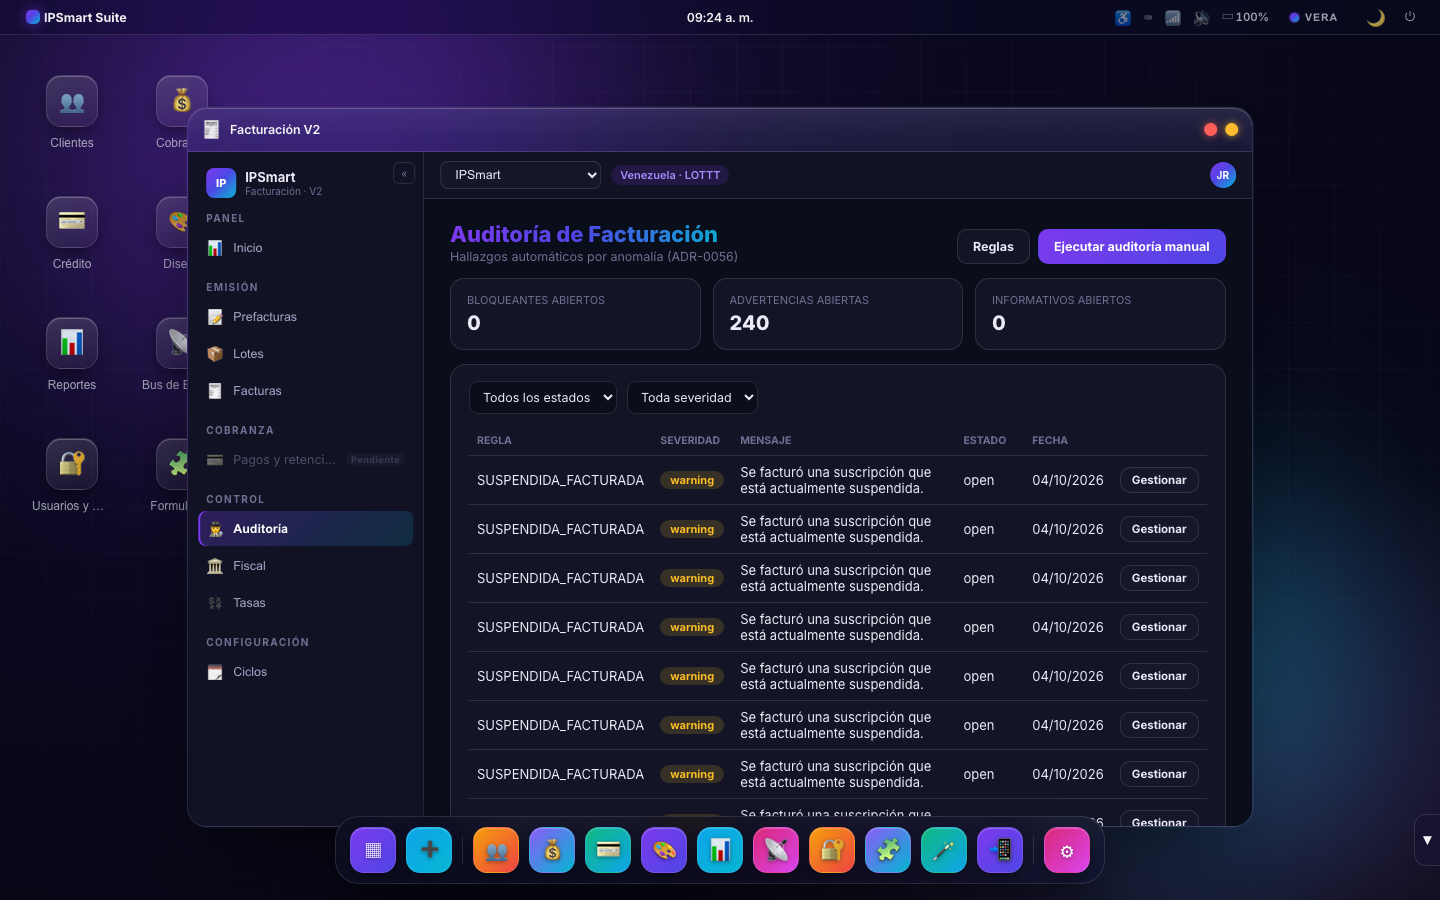This screenshot has width=1440, height=900.
Task: Select the active Auditoría sidebar item
Action: [306, 529]
